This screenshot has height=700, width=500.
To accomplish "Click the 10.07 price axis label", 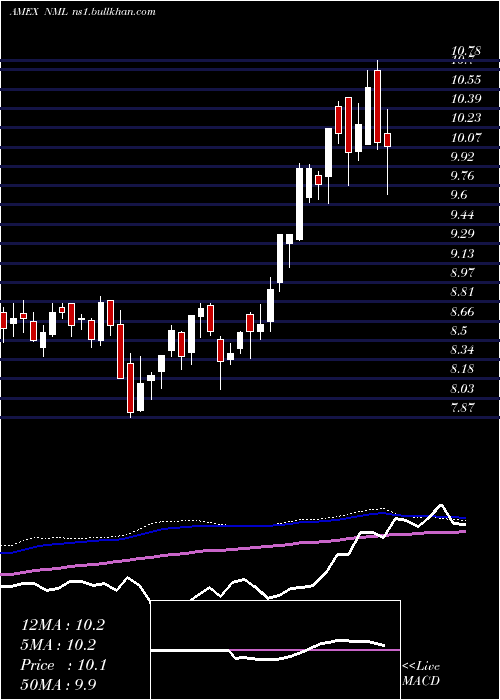I will point(466,138).
